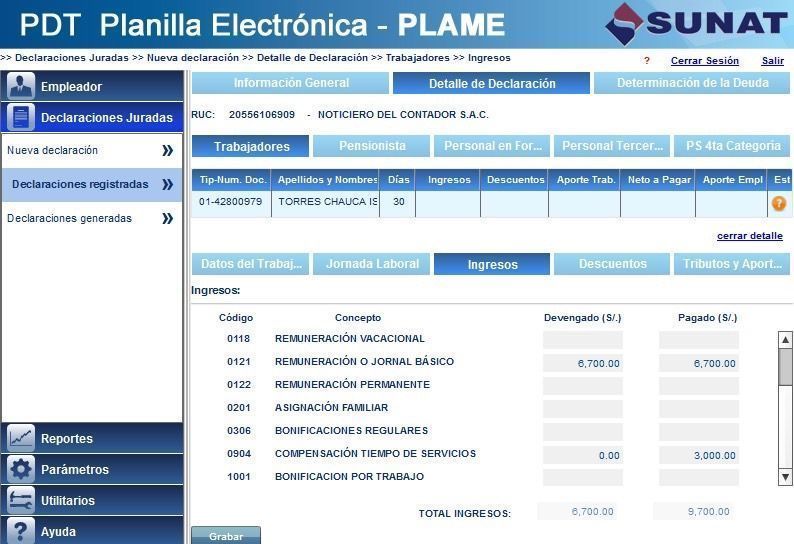The width and height of the screenshot is (794, 544).
Task: Open the Tributos y Aportes sub-tab
Action: (732, 264)
